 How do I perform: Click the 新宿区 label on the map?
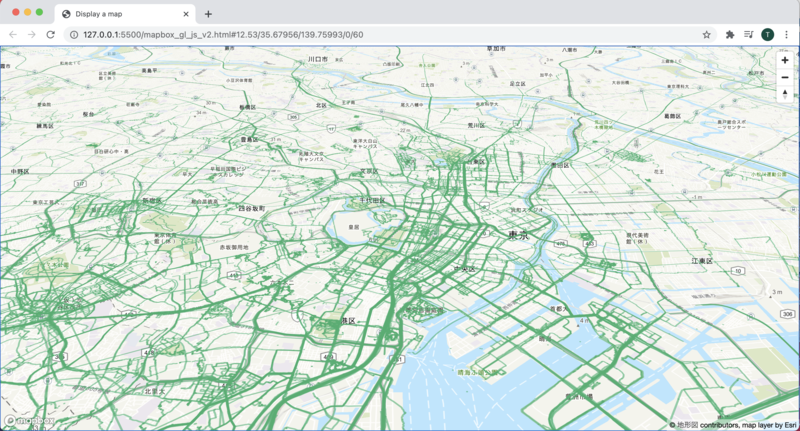pyautogui.click(x=152, y=200)
